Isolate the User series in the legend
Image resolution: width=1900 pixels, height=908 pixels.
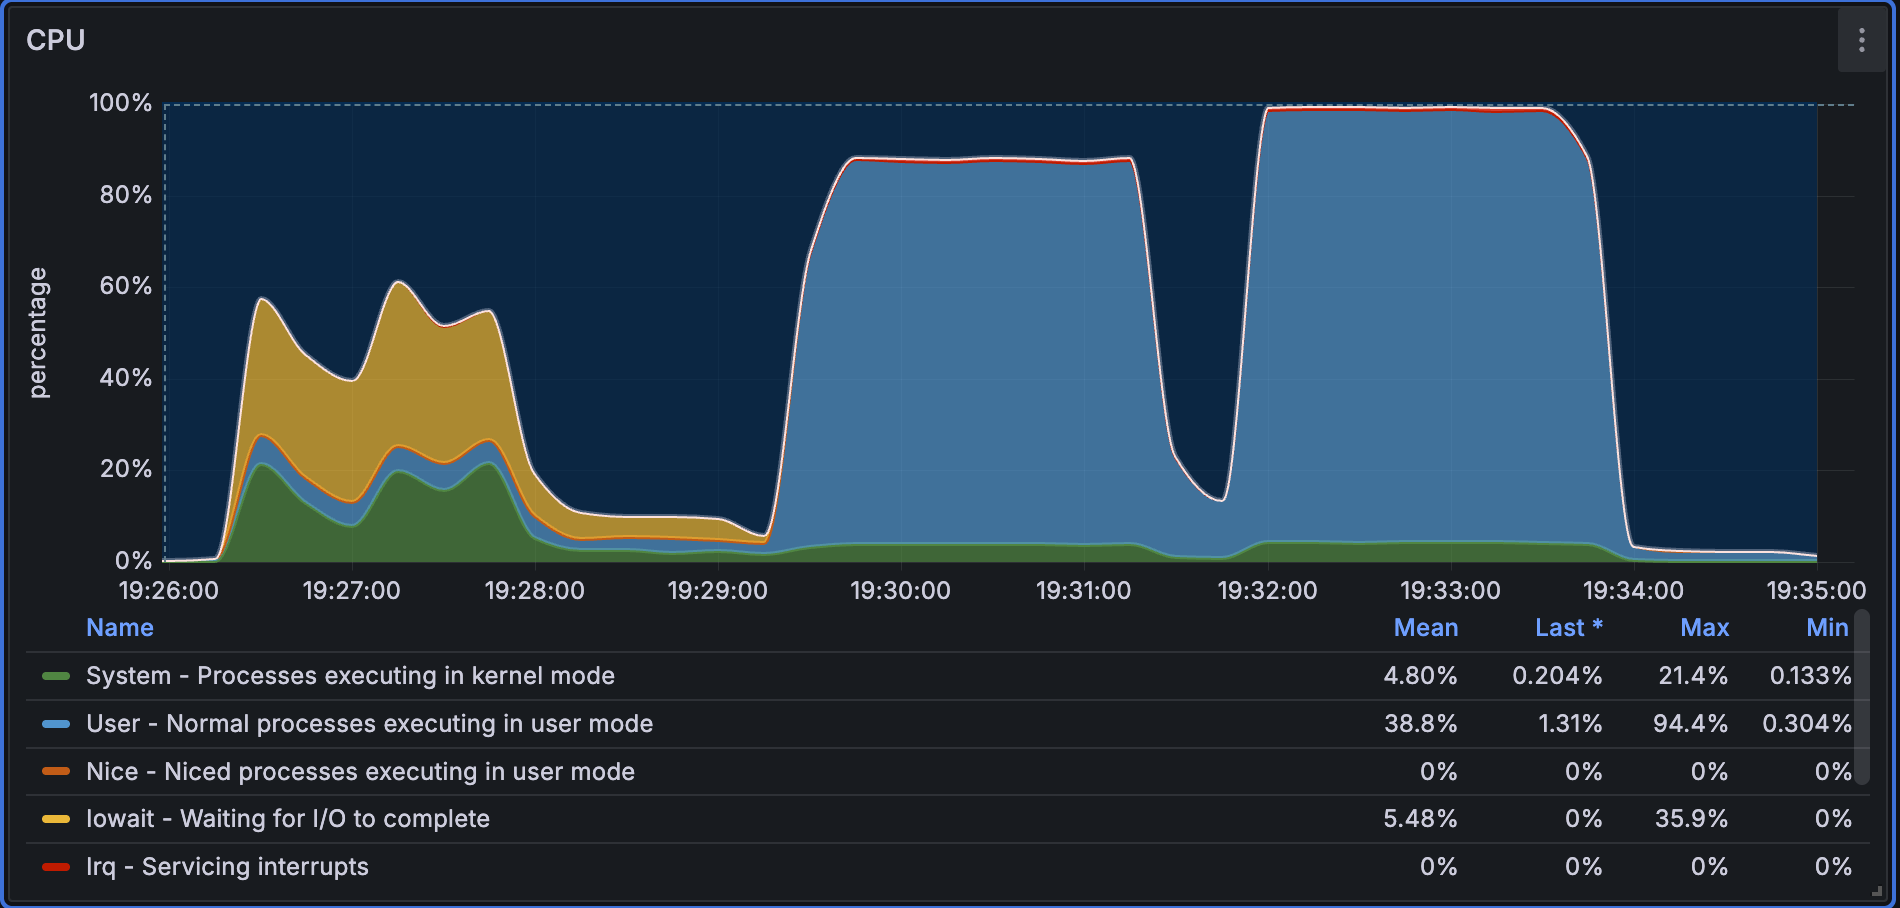(370, 723)
